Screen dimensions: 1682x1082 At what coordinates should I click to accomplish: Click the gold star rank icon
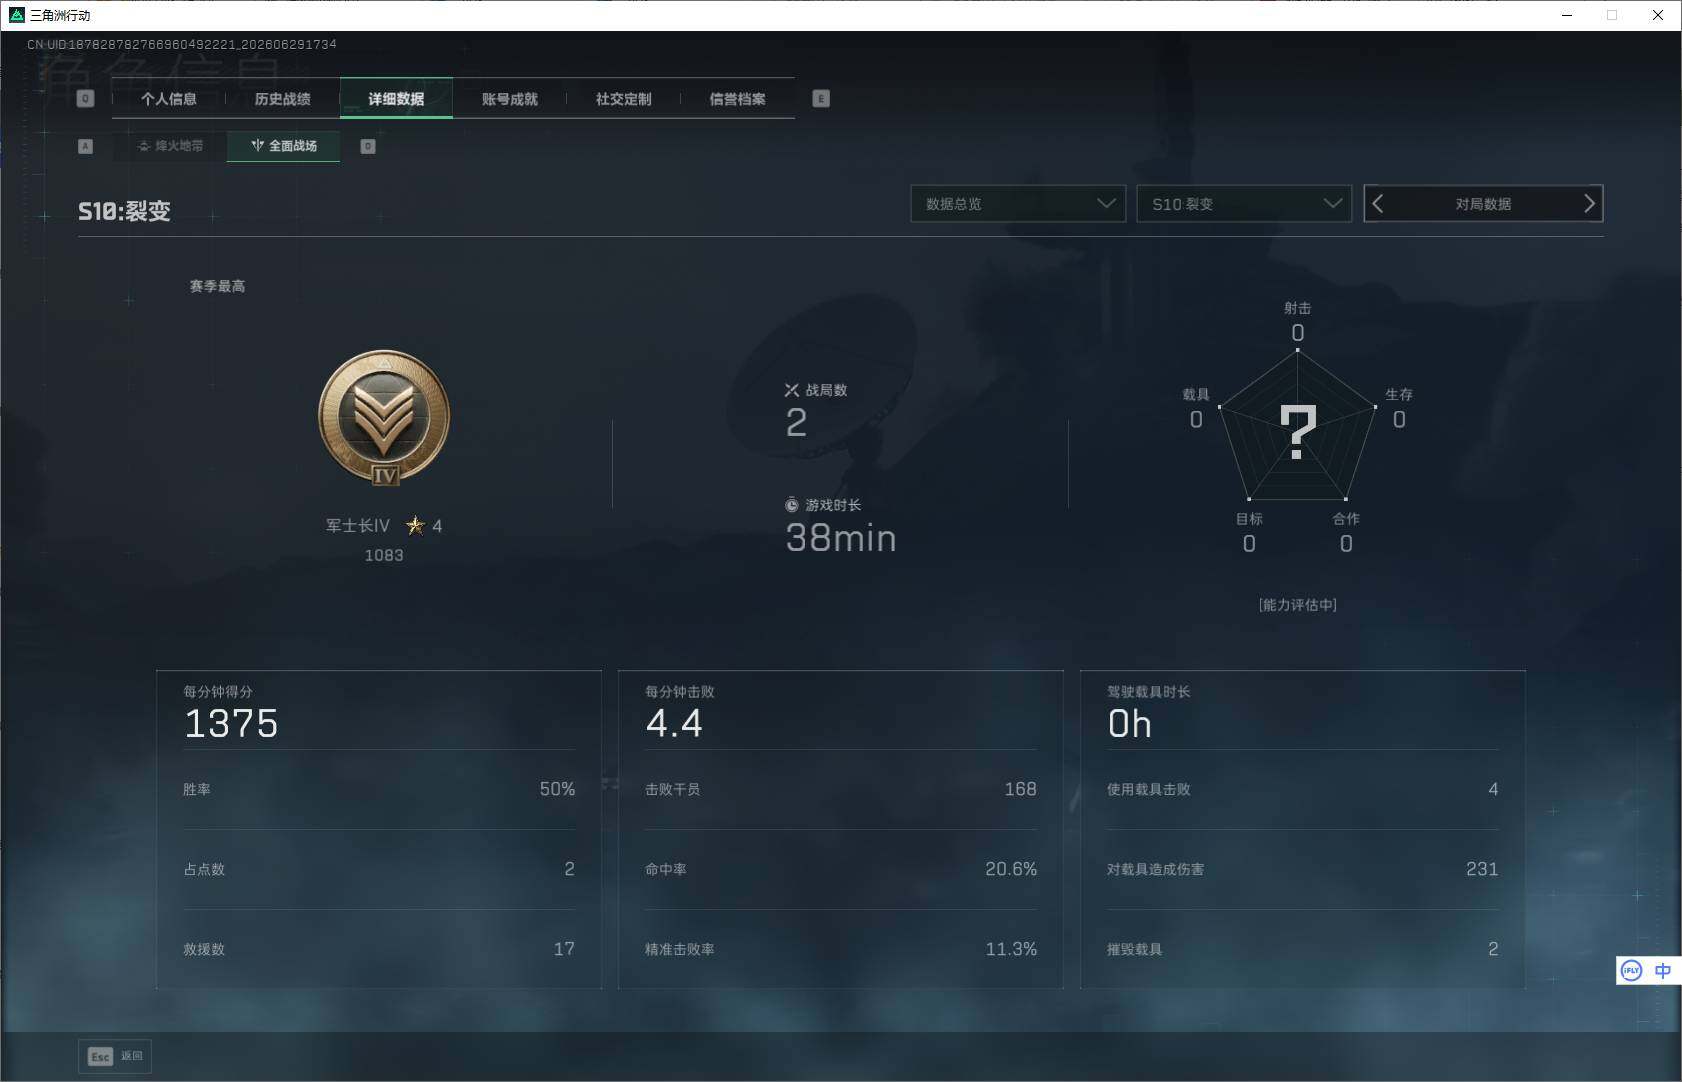(415, 525)
